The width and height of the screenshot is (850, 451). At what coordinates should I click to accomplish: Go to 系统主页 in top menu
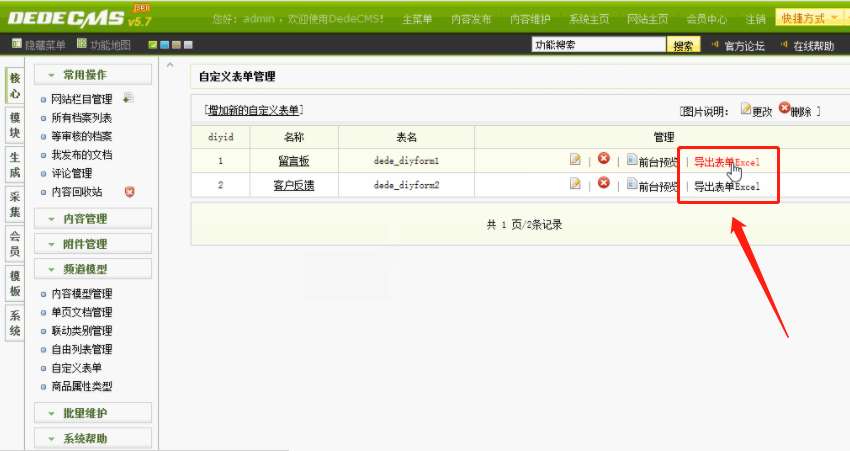(x=589, y=19)
